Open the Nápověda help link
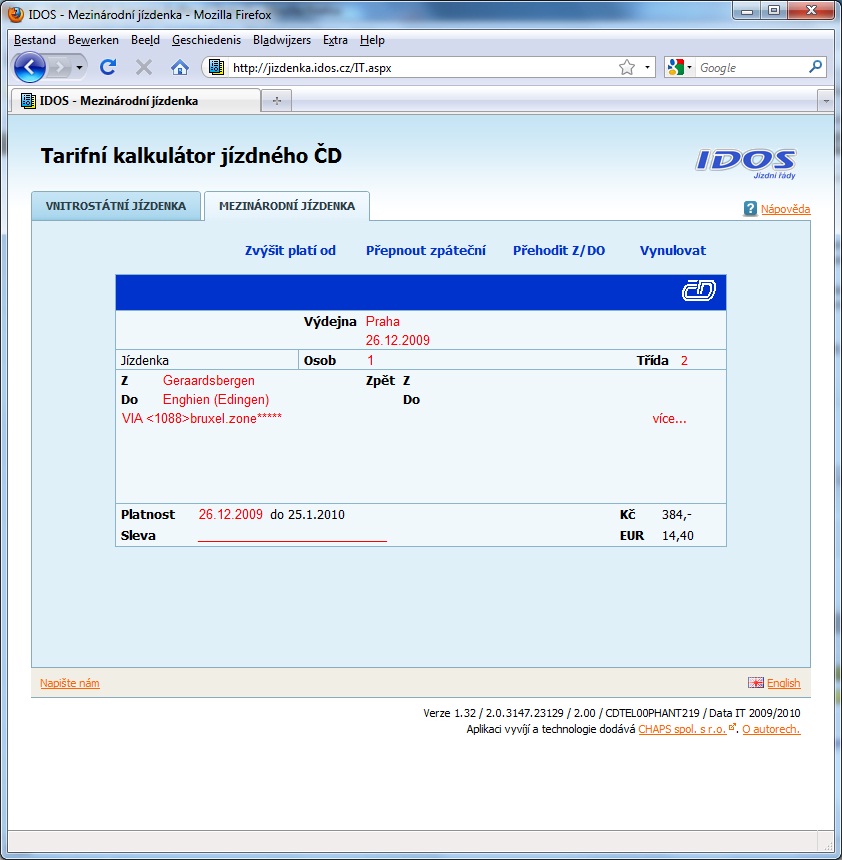This screenshot has height=860, width=842. tap(785, 209)
